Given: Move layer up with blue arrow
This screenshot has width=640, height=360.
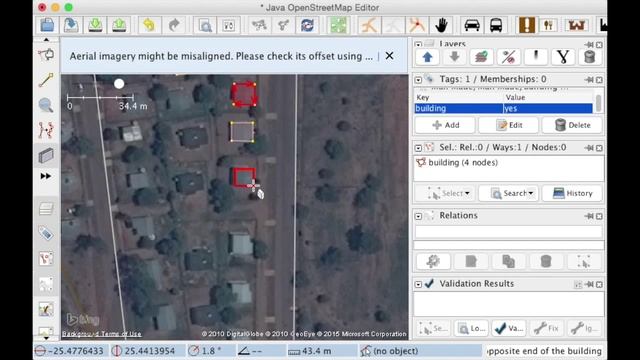Looking at the screenshot, I should pyautogui.click(x=427, y=57).
